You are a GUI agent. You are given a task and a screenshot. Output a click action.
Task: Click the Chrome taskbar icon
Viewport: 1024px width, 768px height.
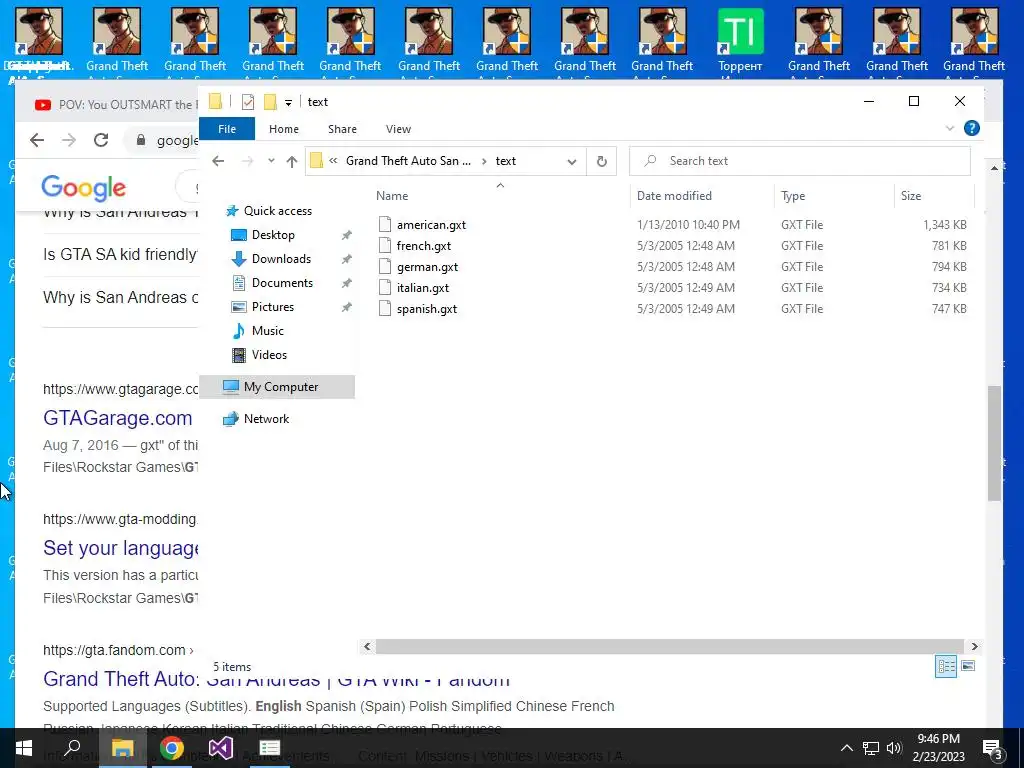[171, 748]
